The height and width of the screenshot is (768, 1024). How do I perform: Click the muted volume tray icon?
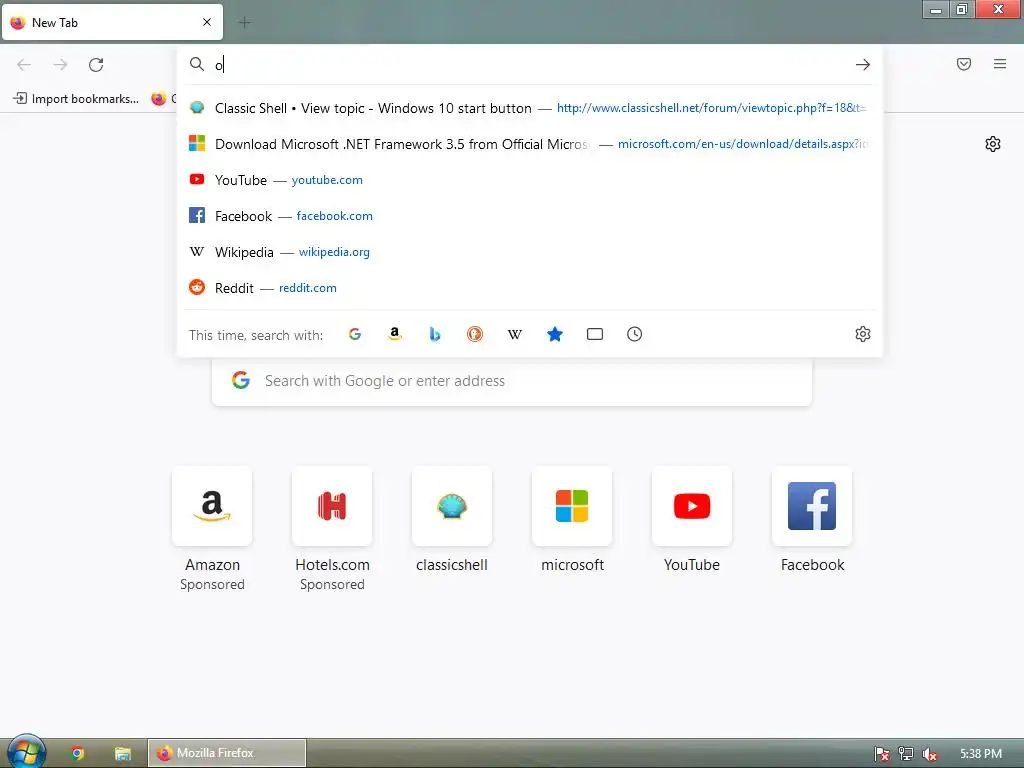click(x=930, y=754)
